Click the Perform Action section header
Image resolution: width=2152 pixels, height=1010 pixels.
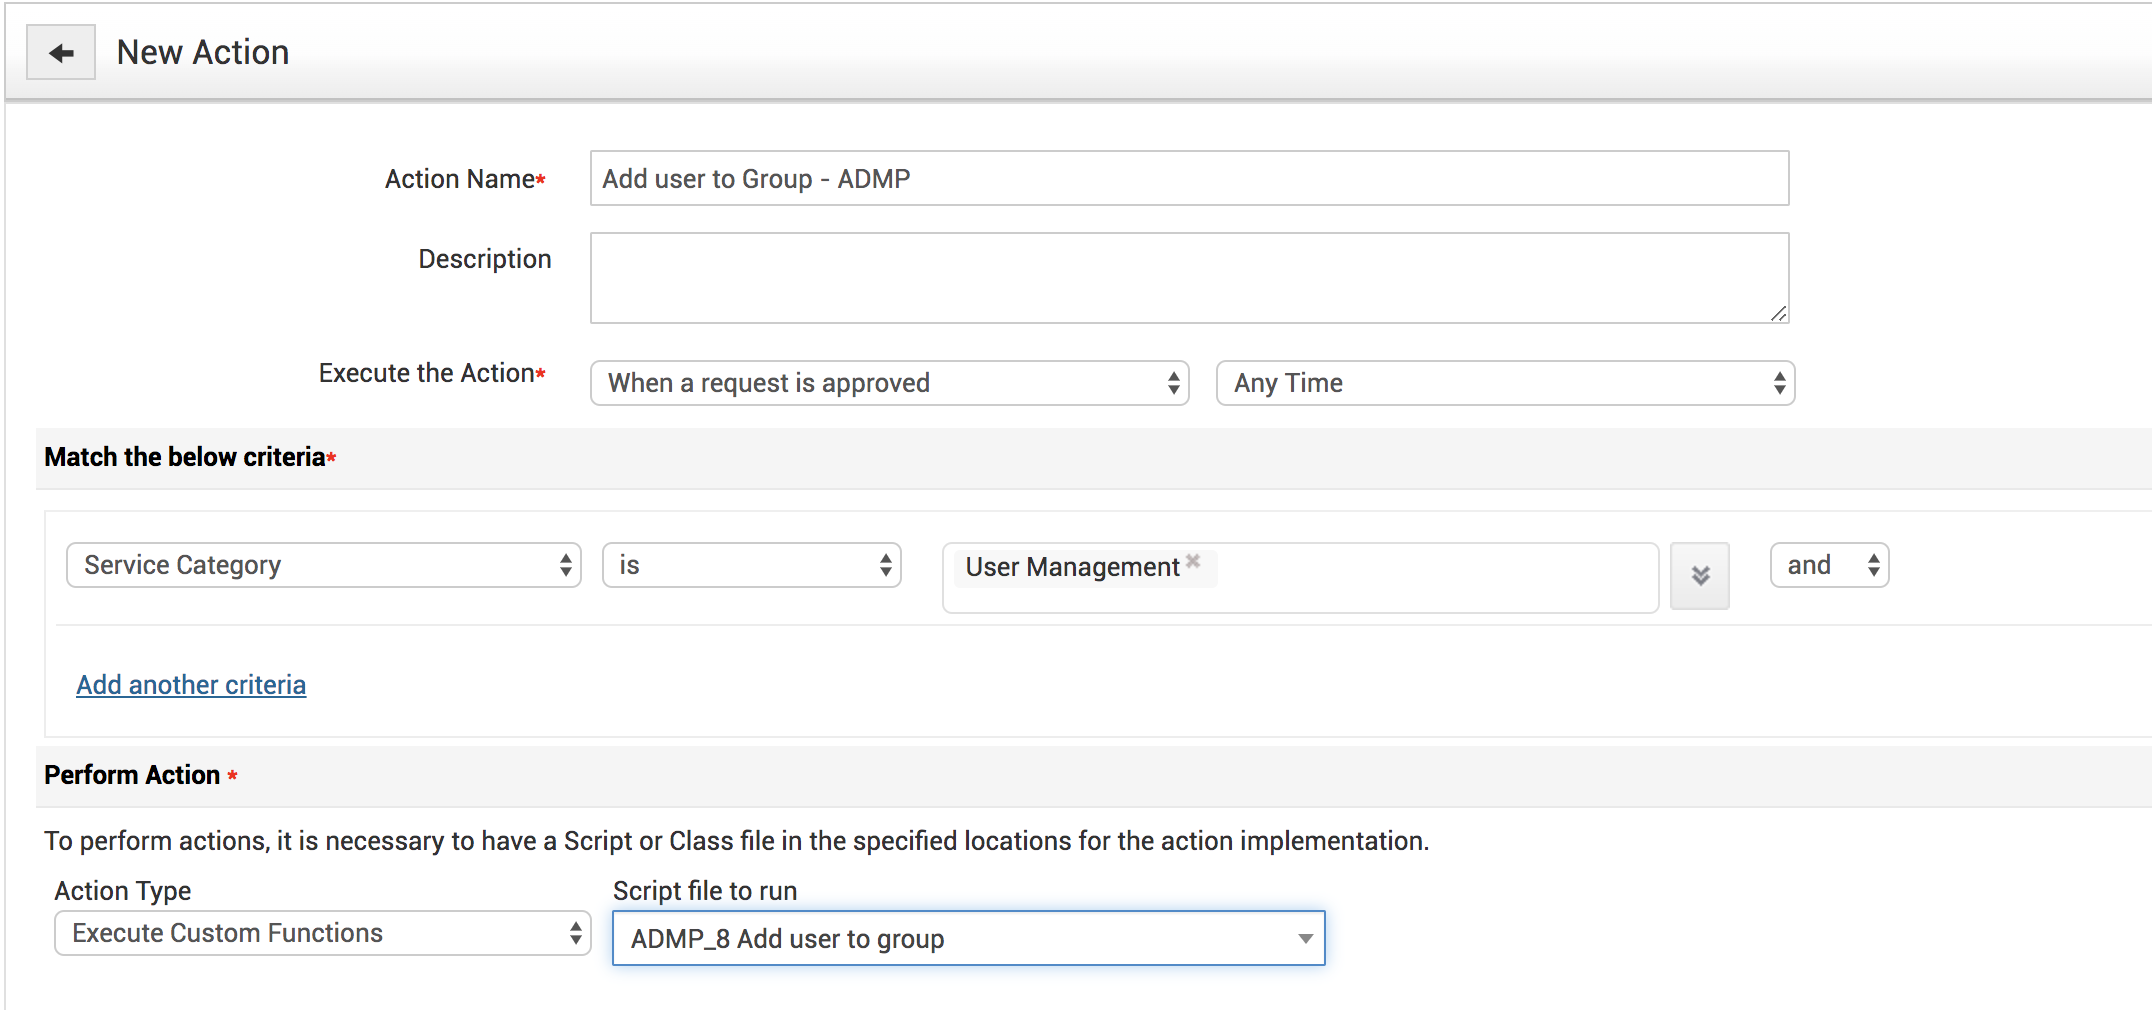[x=132, y=775]
